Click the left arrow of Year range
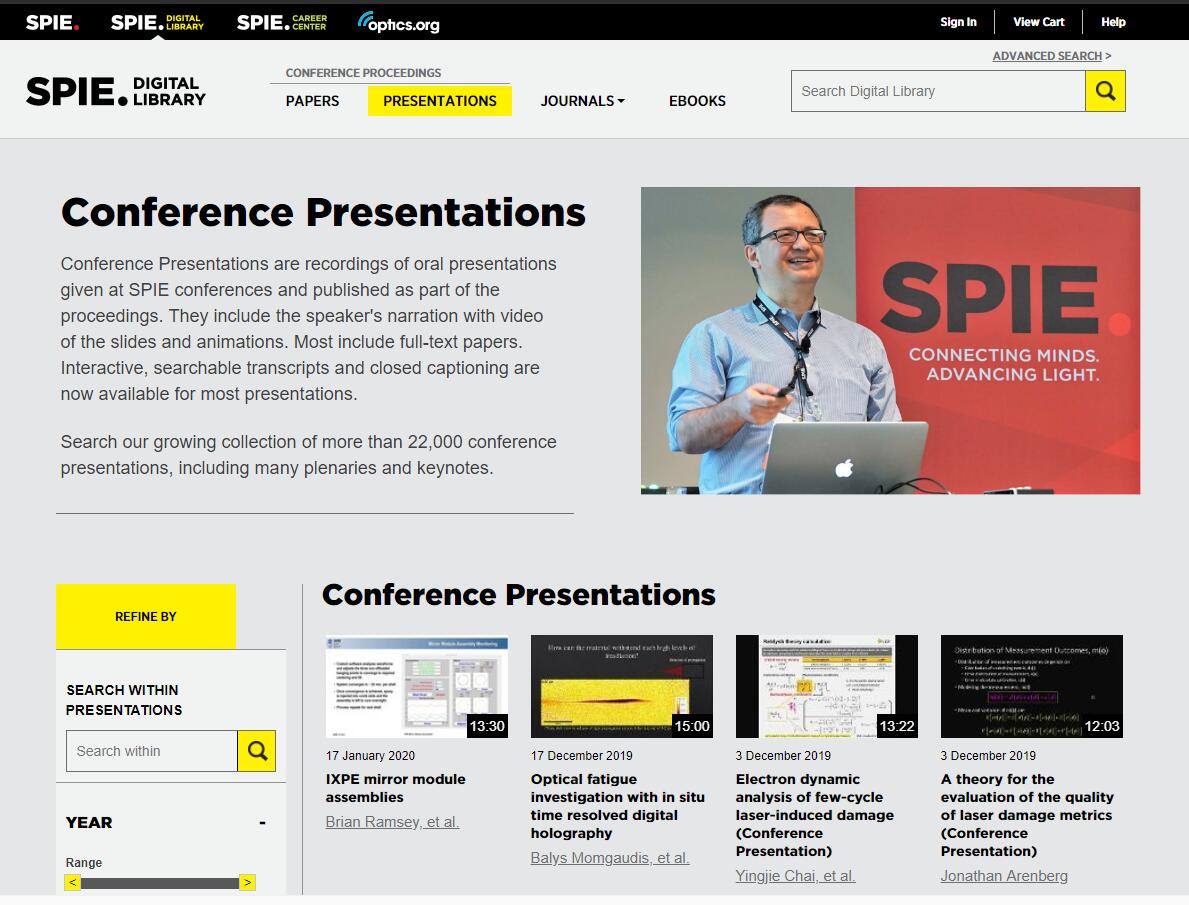The width and height of the screenshot is (1189, 905). [x=72, y=882]
